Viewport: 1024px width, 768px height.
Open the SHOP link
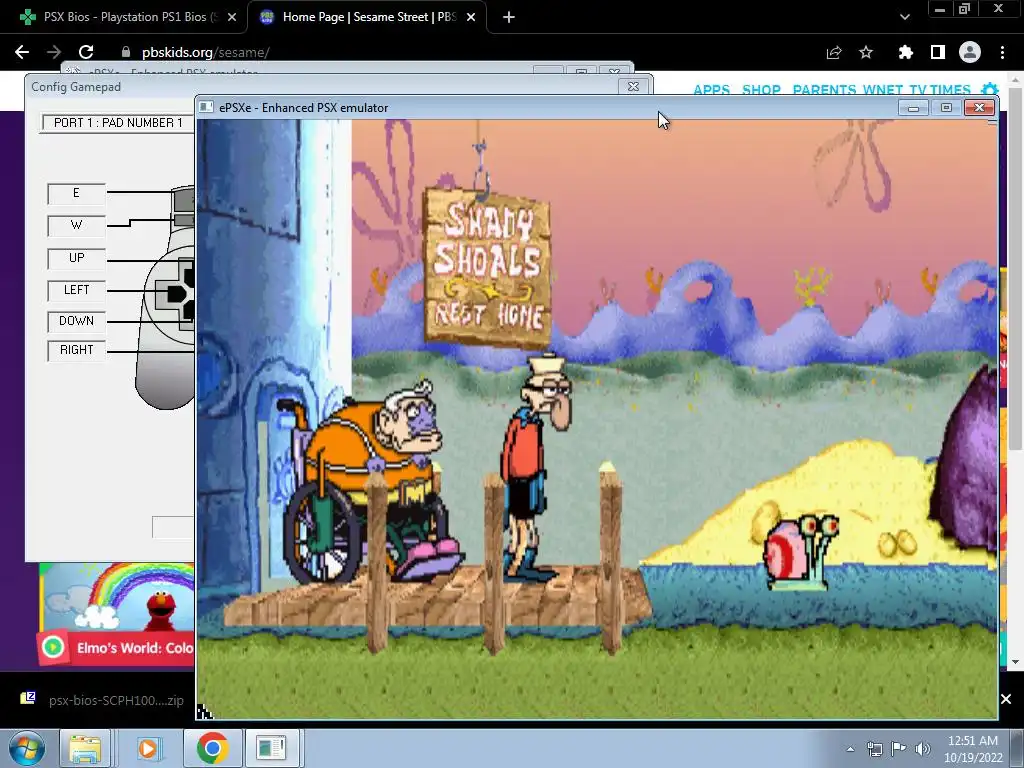[761, 90]
